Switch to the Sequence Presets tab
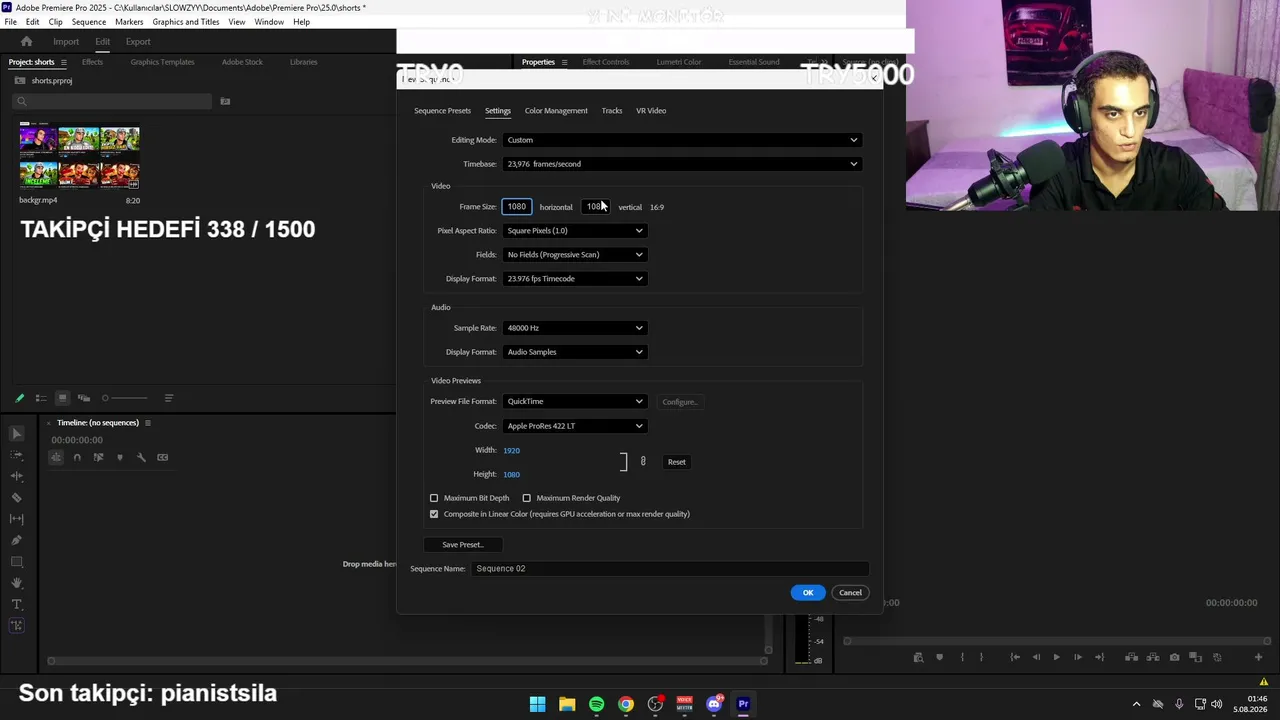 point(442,111)
